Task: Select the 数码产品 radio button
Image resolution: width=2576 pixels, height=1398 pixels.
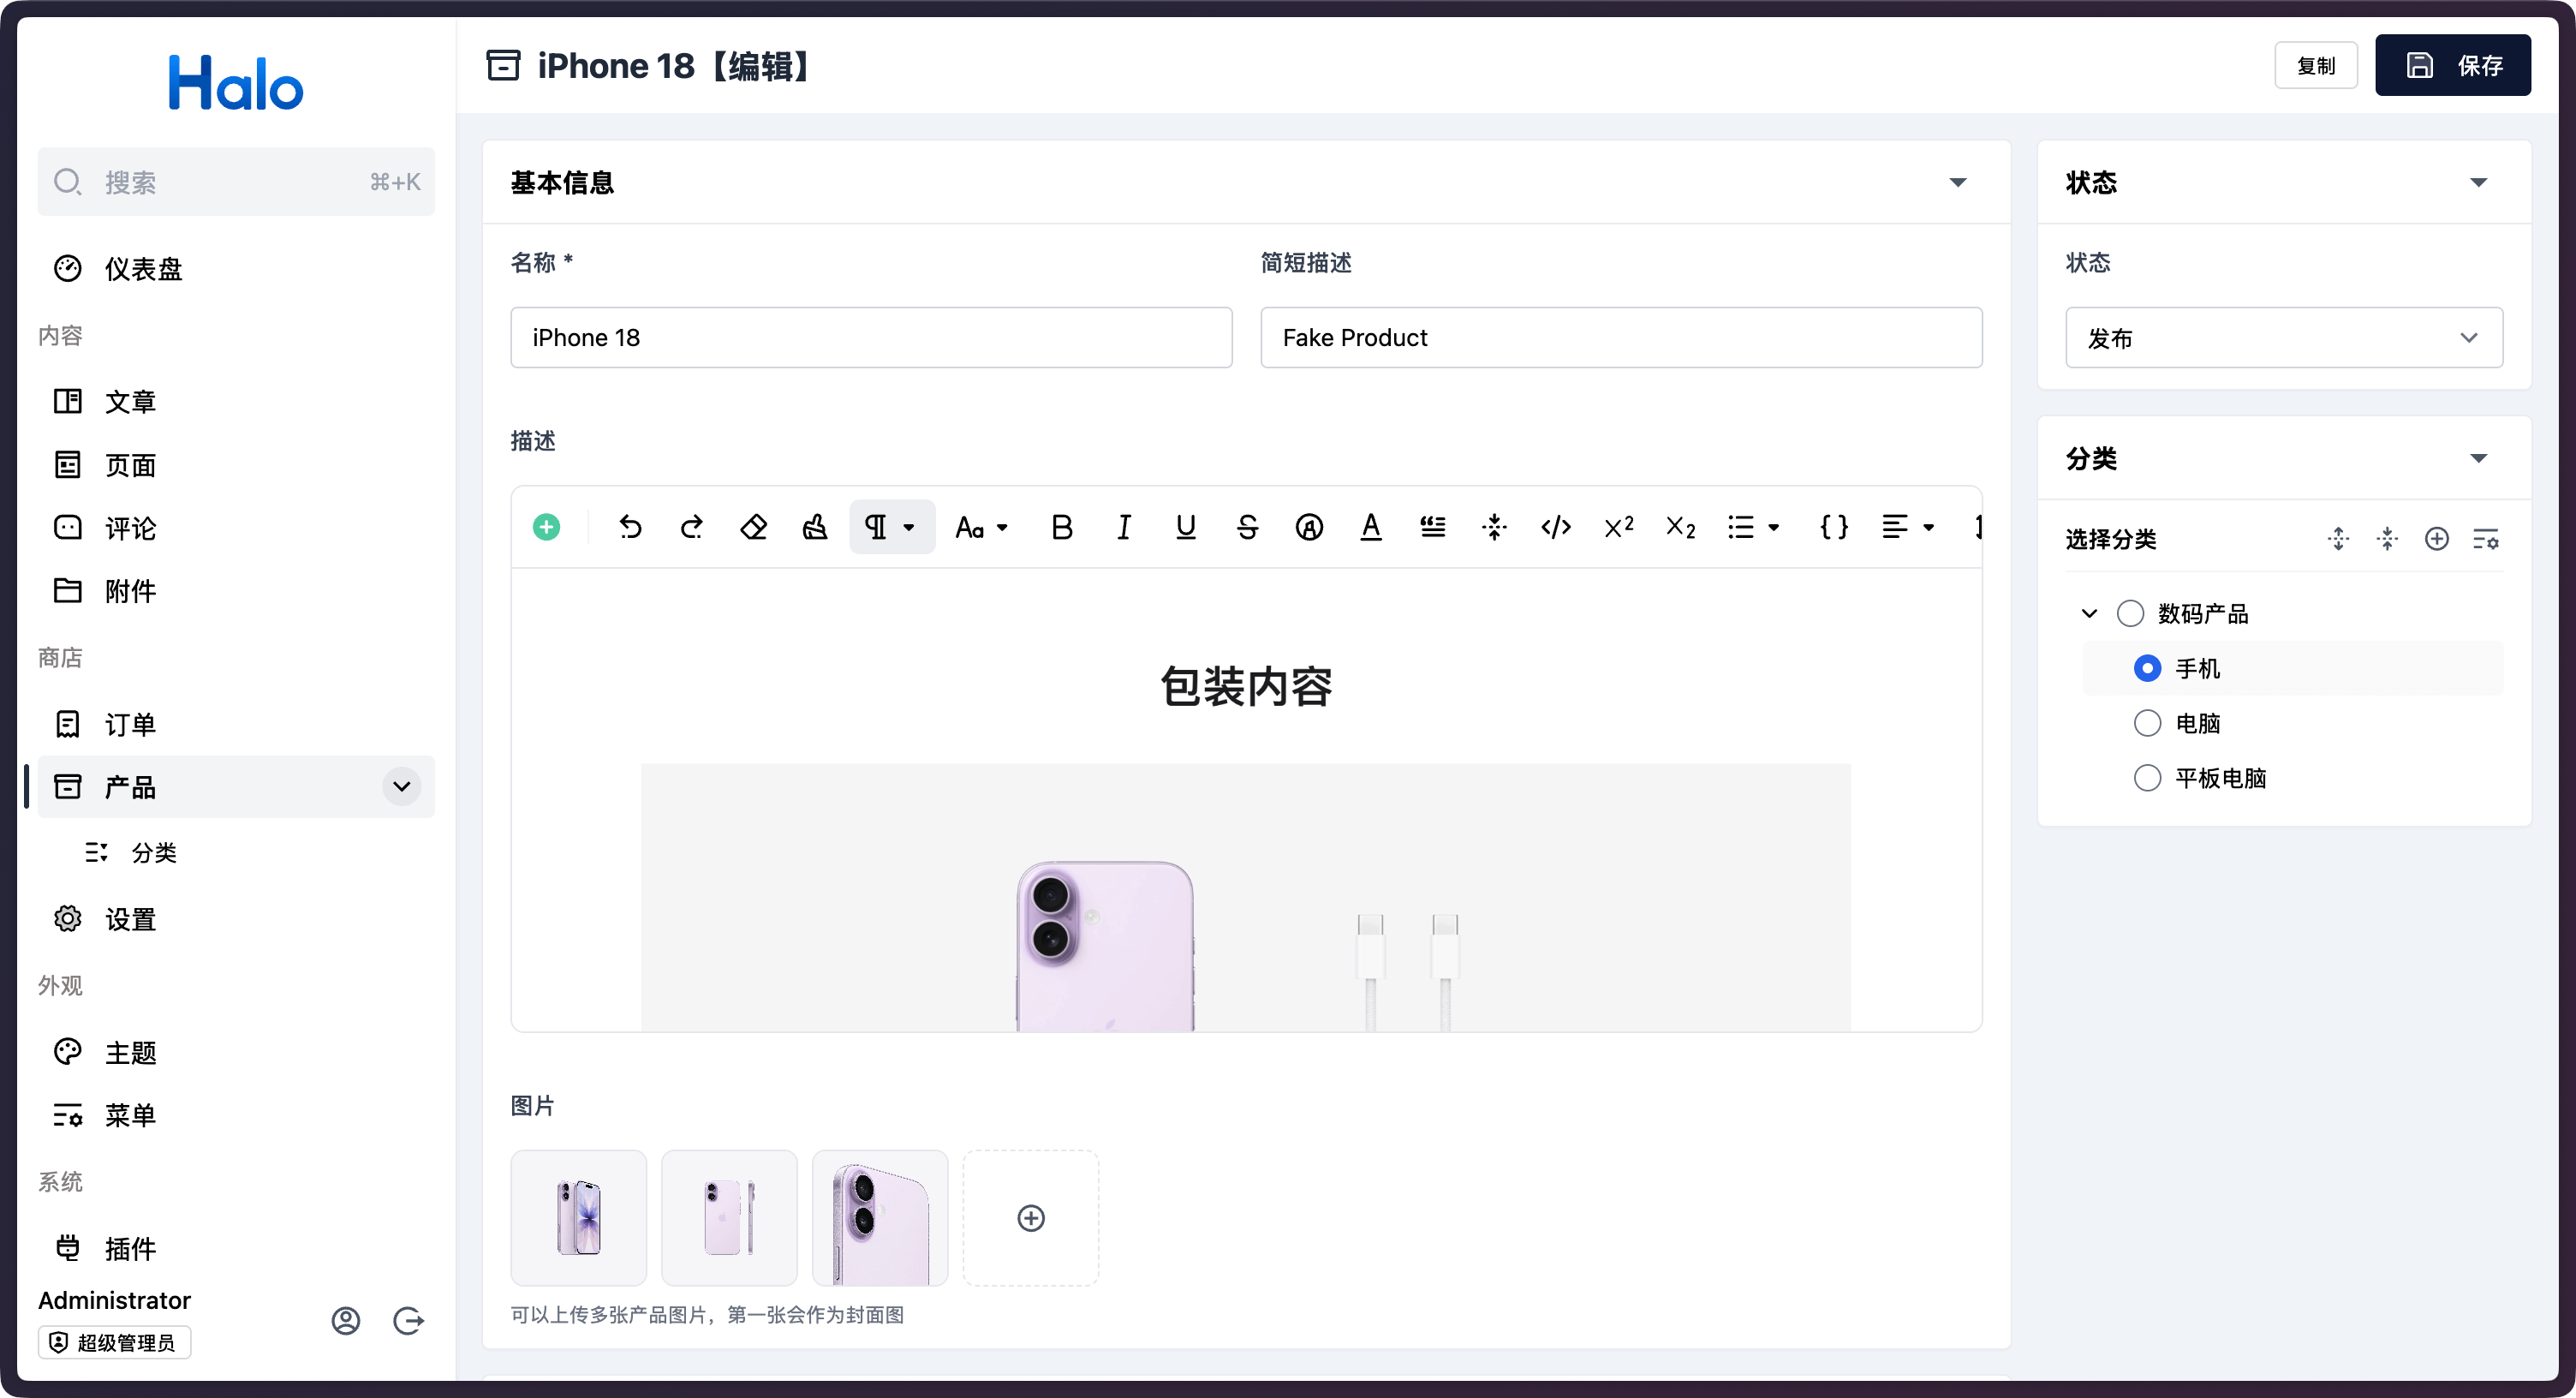Action: pos(2130,613)
